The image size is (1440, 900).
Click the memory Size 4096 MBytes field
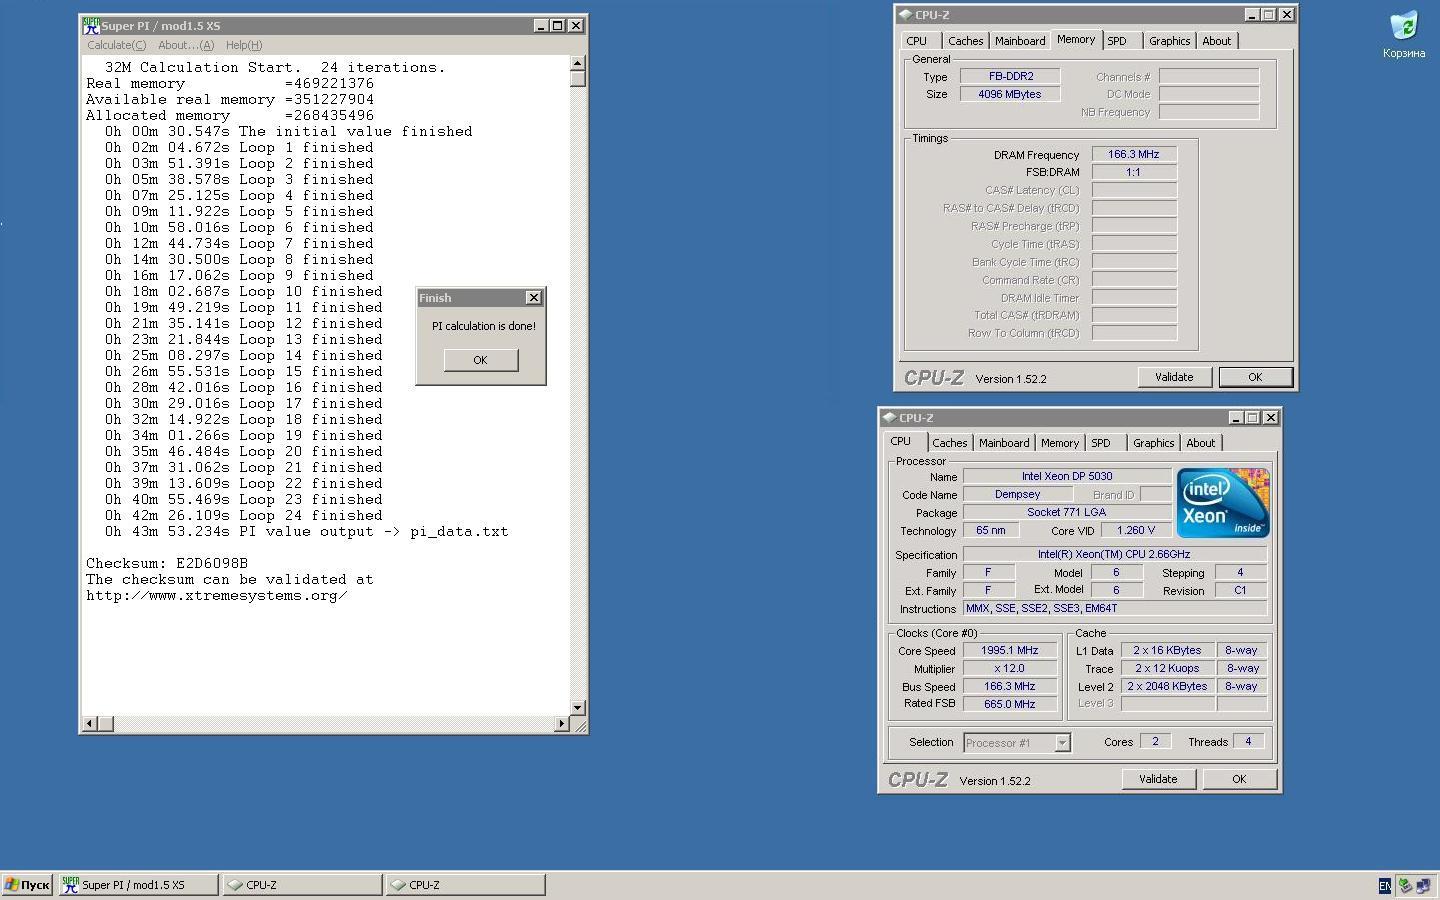click(1010, 94)
